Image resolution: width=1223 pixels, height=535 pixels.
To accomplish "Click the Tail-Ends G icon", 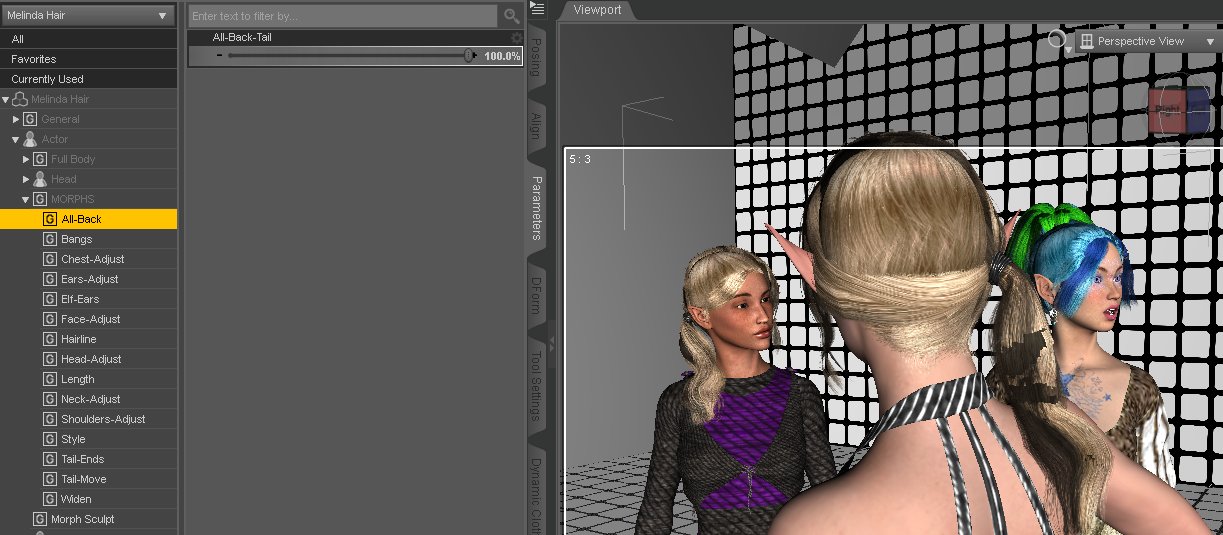I will pos(50,459).
